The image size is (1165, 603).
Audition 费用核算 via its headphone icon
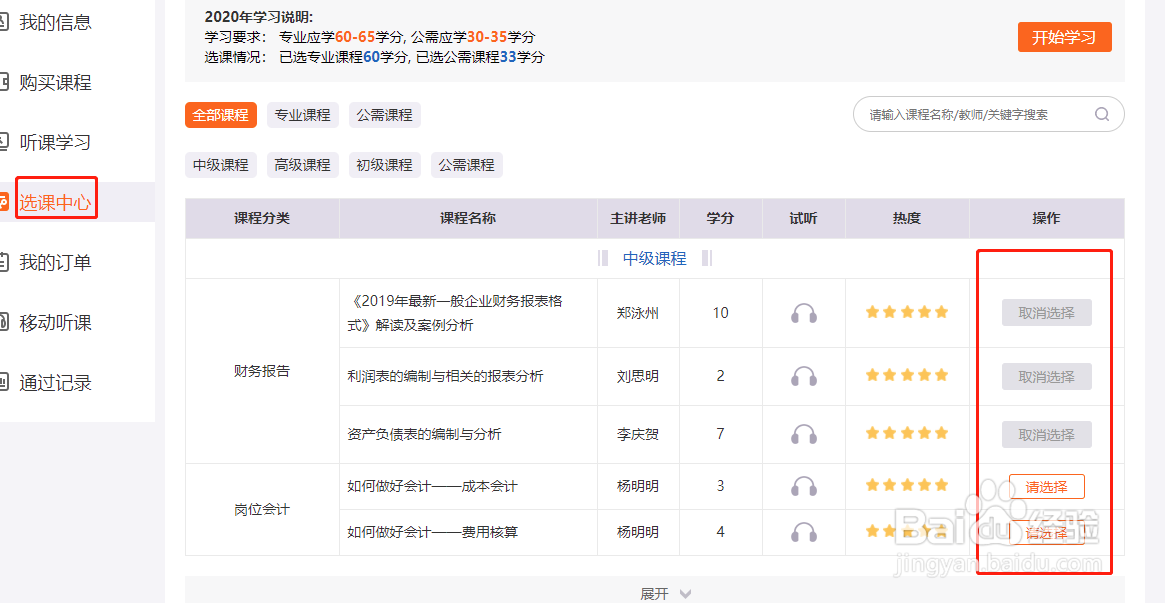click(x=804, y=533)
